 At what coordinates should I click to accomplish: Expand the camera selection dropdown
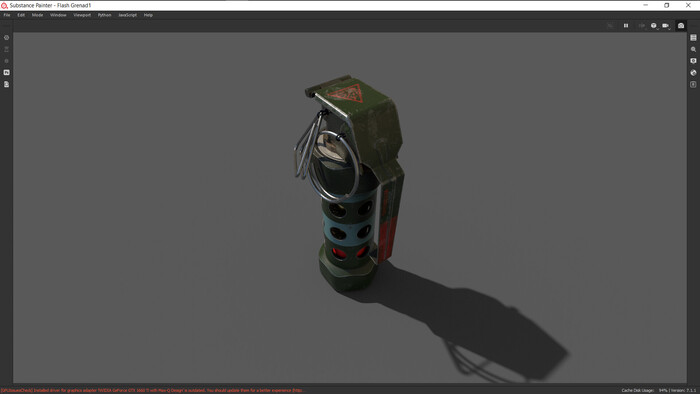666,26
